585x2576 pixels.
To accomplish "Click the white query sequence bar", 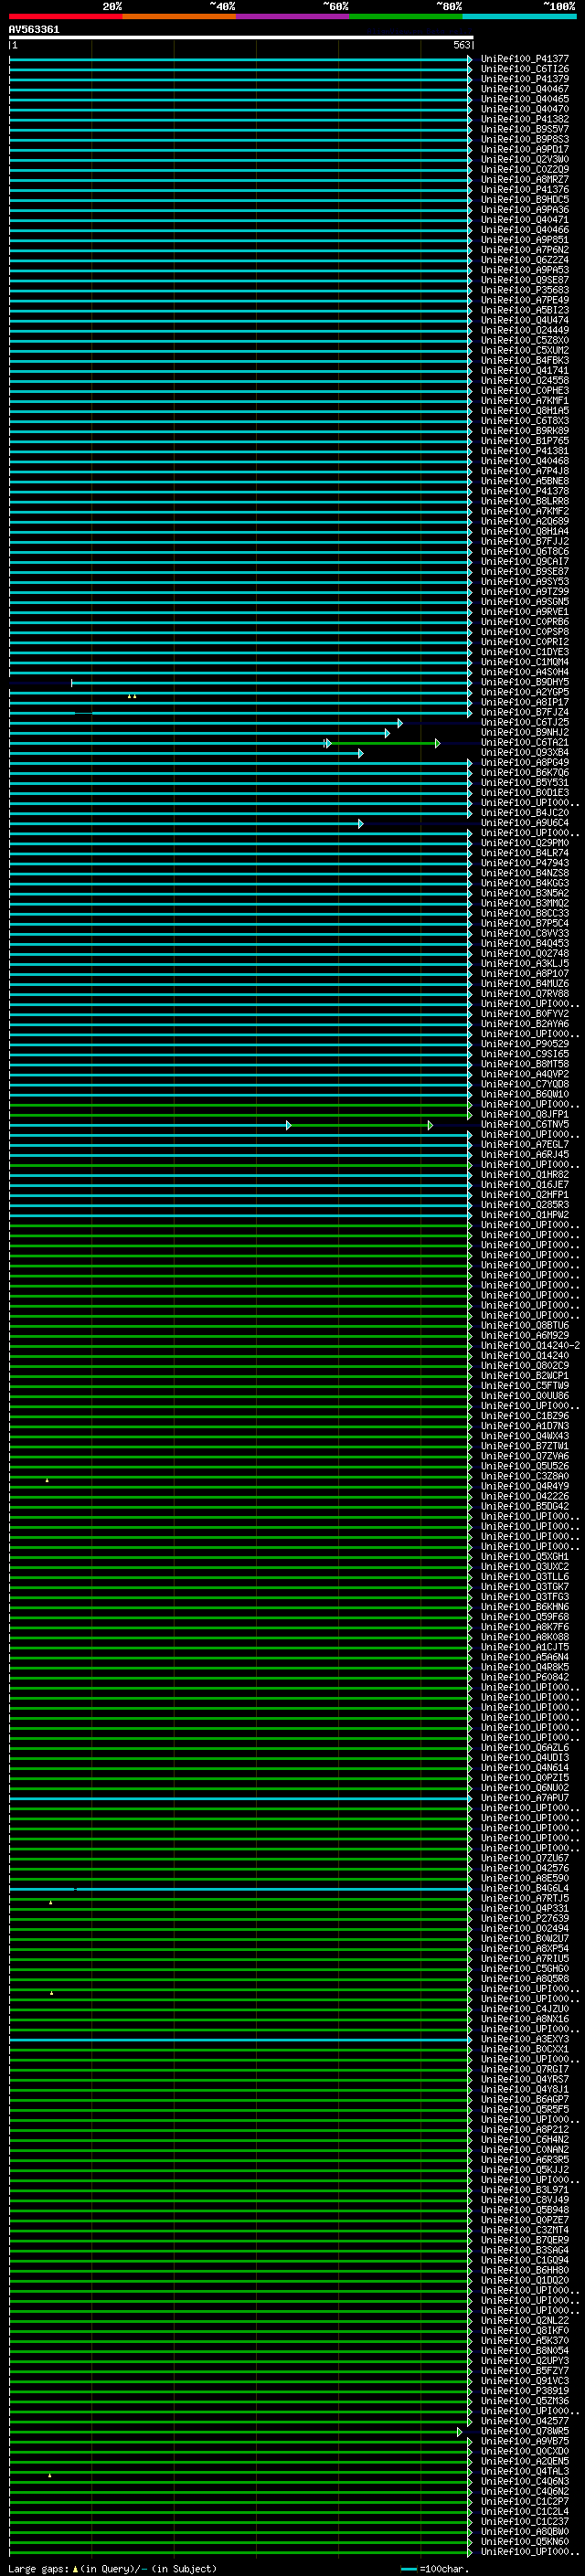I will click(241, 37).
